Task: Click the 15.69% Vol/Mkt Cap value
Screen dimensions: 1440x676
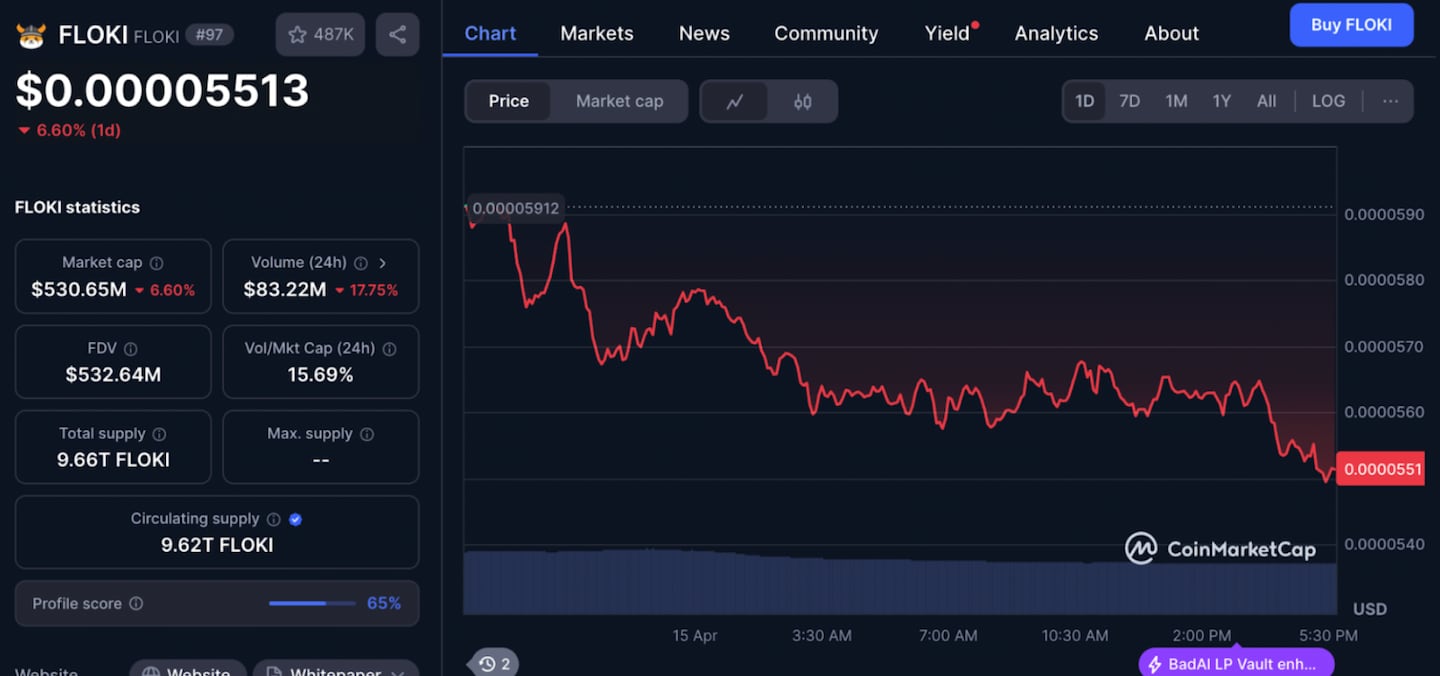Action: pos(320,375)
